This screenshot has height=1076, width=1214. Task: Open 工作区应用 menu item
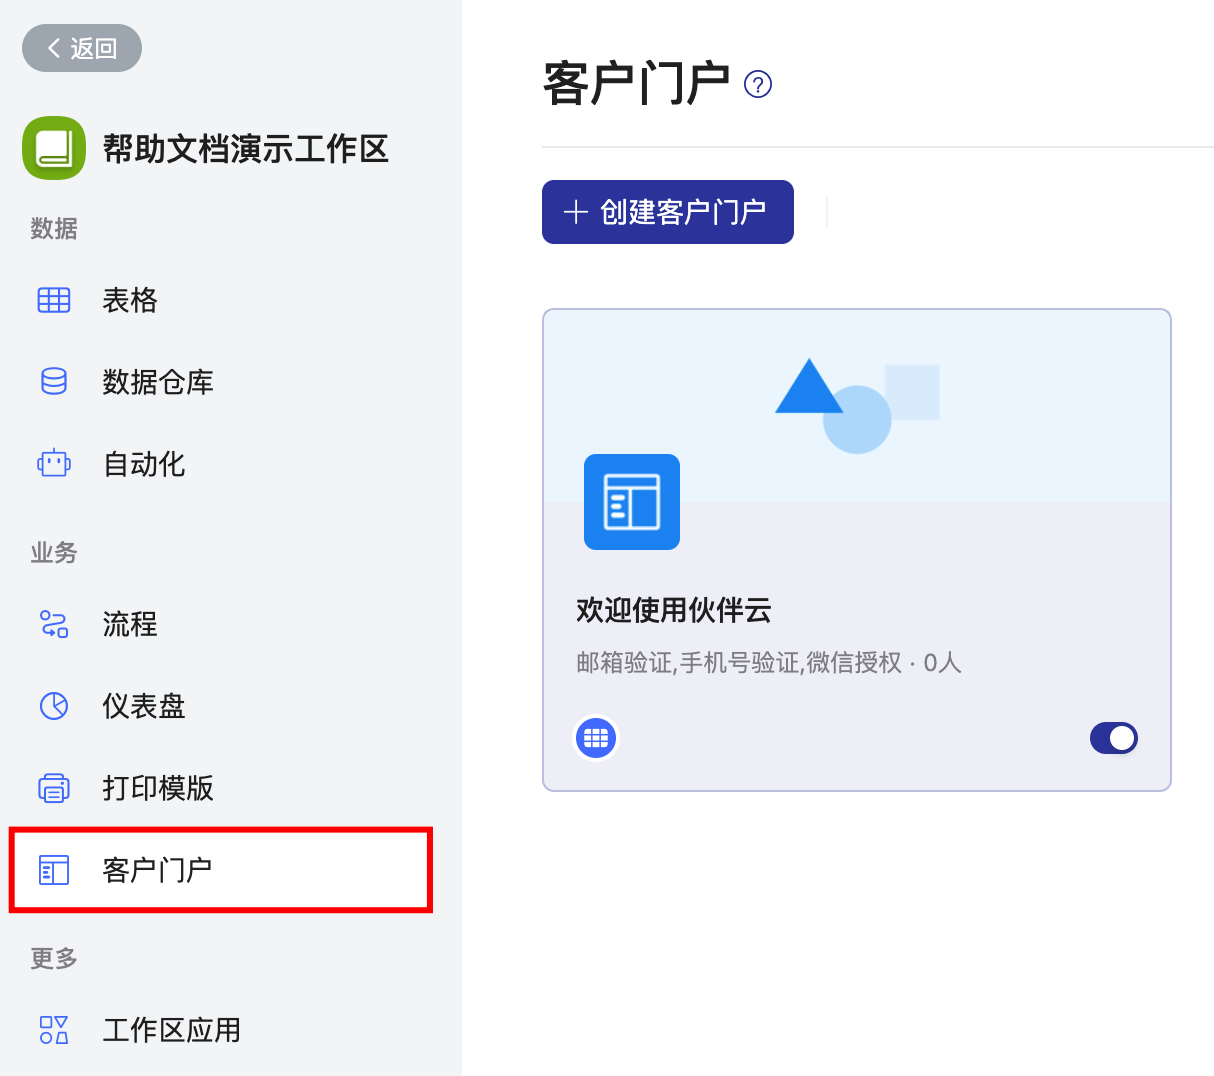point(172,1030)
